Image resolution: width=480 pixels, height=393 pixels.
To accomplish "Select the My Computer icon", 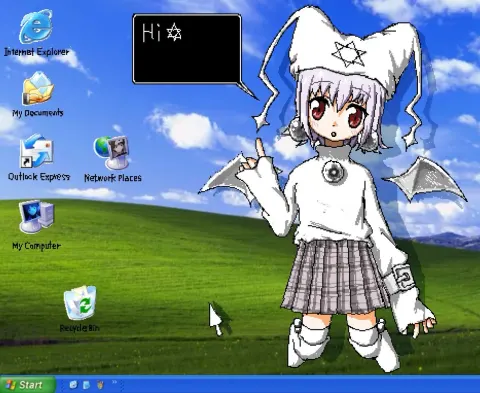I will [36, 217].
